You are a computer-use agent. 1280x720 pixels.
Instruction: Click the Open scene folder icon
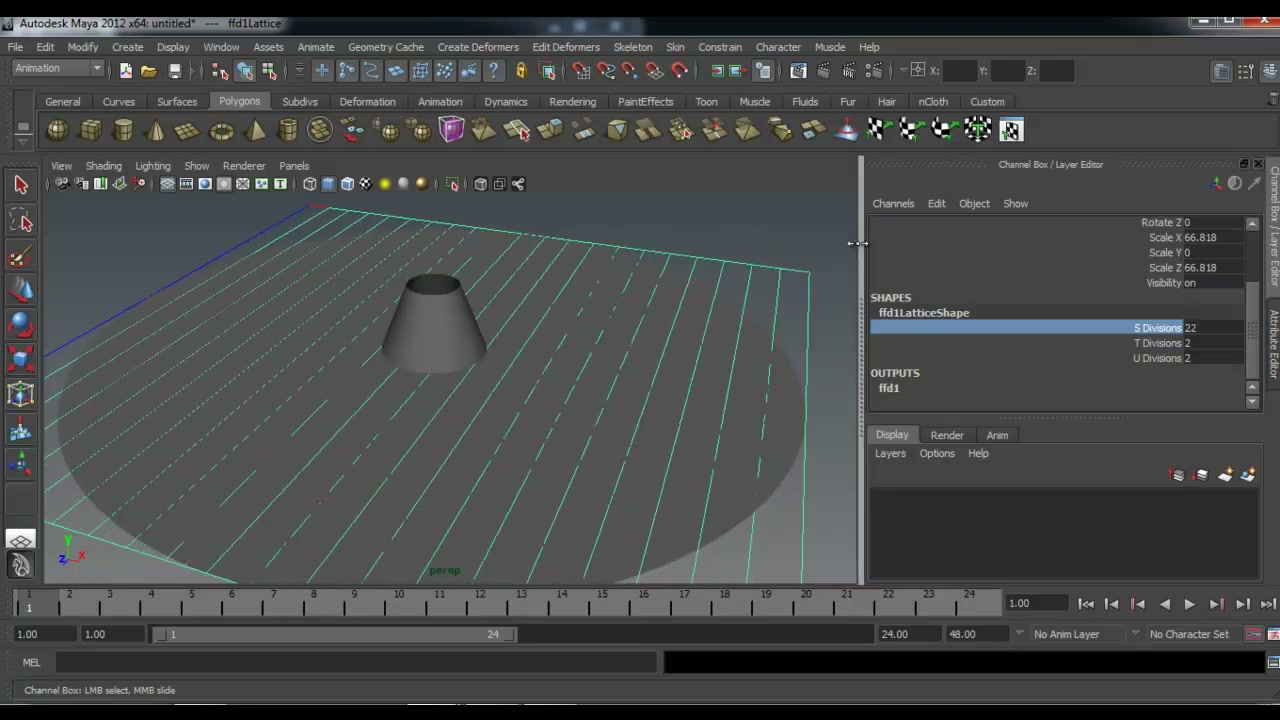(149, 70)
